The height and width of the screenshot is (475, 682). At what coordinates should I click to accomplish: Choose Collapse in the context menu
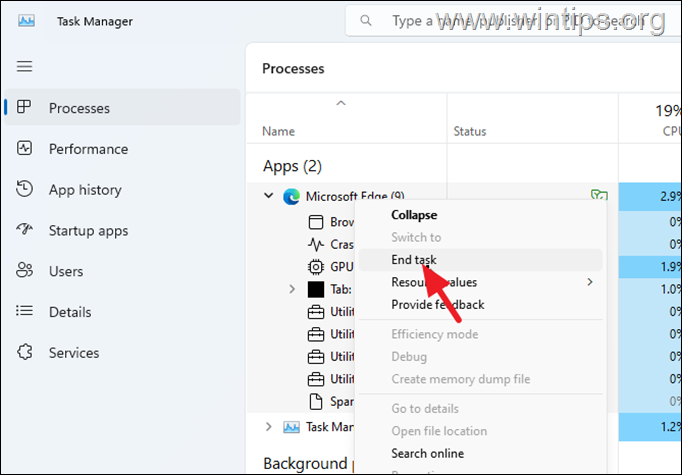coord(481,215)
